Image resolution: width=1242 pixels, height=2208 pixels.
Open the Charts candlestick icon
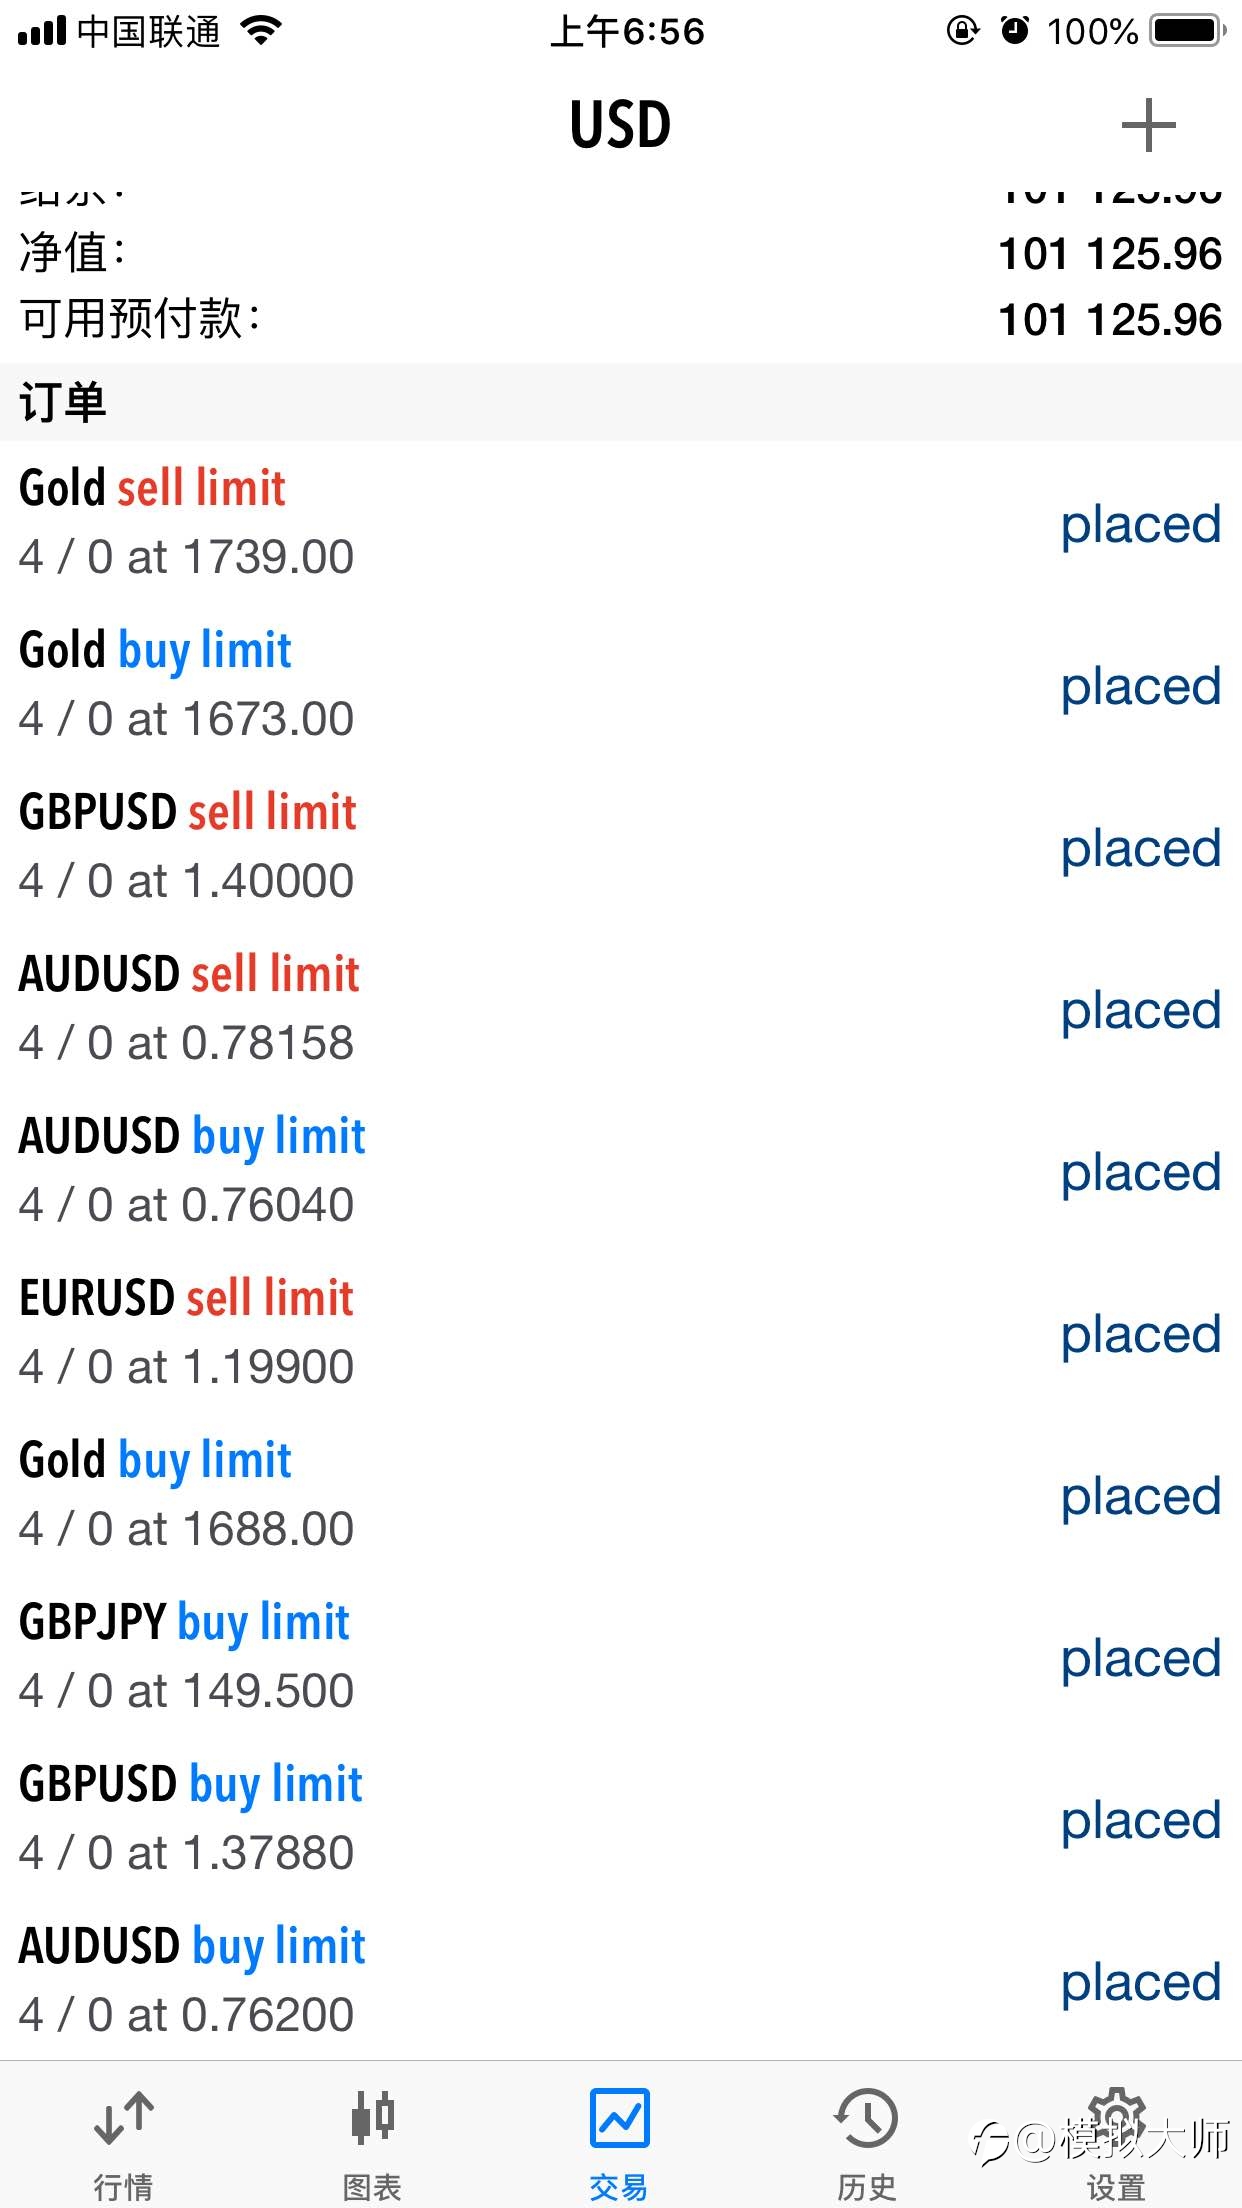point(372,2118)
